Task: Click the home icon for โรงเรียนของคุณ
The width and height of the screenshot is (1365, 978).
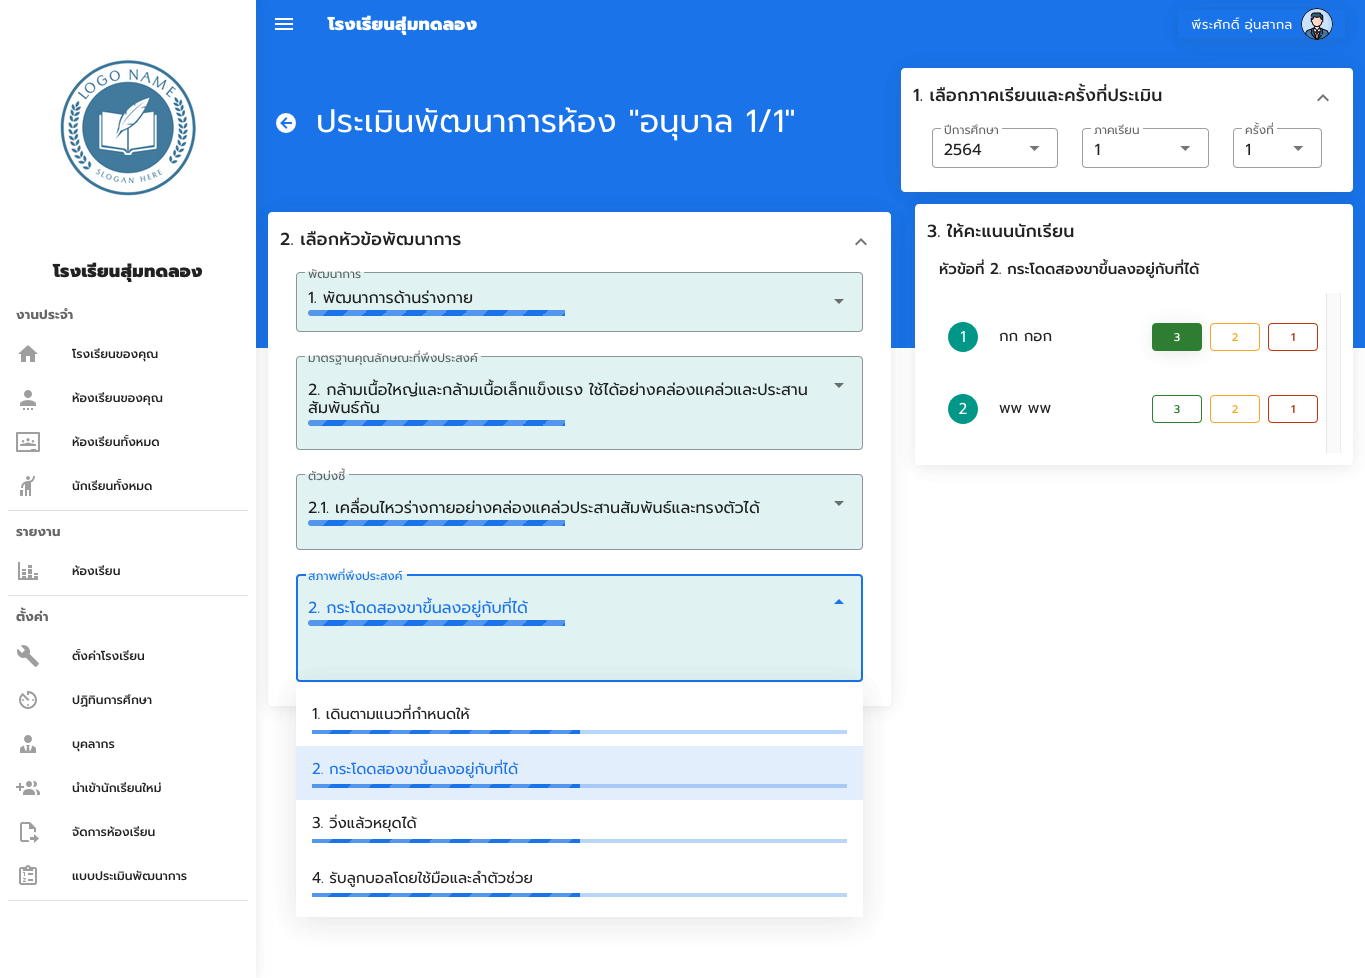Action: point(28,354)
